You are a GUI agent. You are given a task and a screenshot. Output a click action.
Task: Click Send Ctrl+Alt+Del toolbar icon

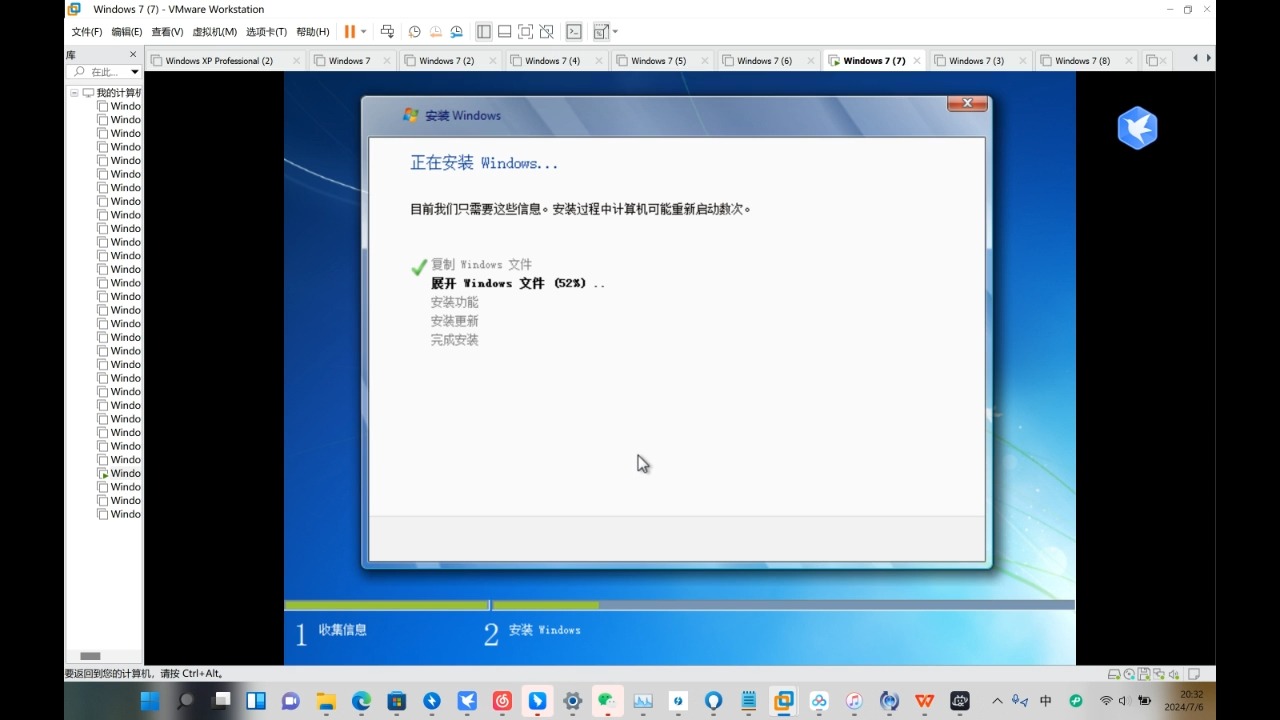tap(388, 32)
